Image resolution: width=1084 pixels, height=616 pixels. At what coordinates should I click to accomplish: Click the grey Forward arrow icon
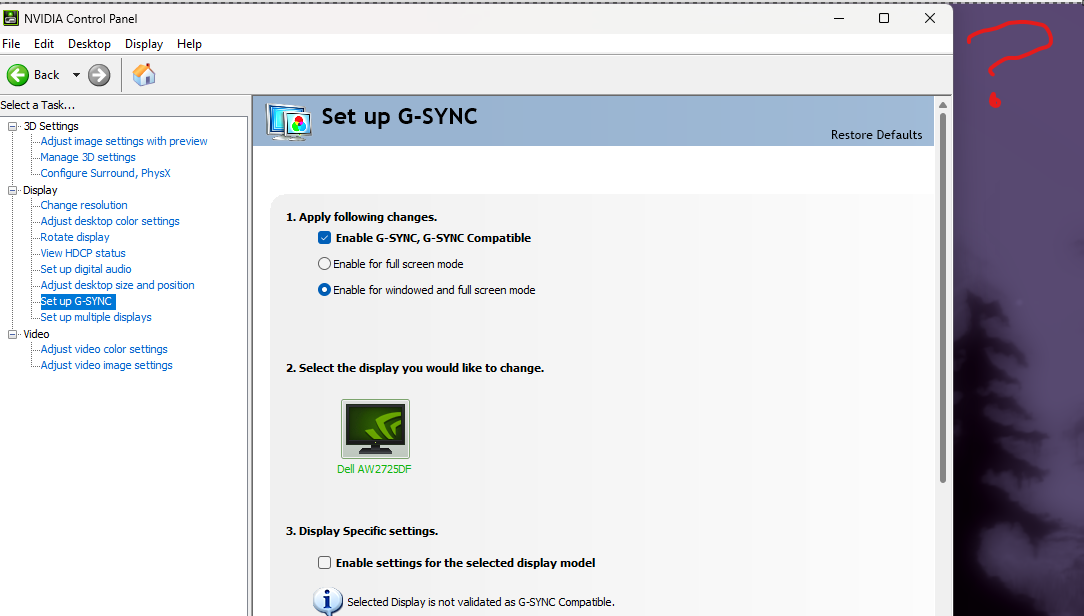pyautogui.click(x=99, y=75)
